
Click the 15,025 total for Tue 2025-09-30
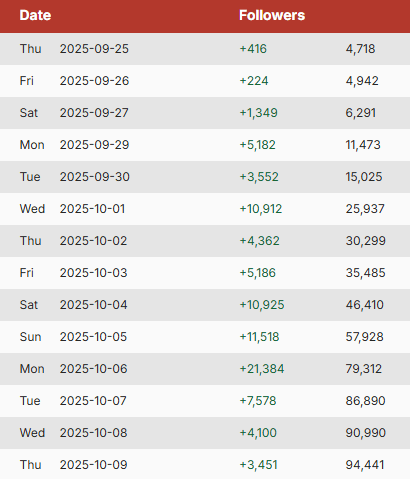364,177
